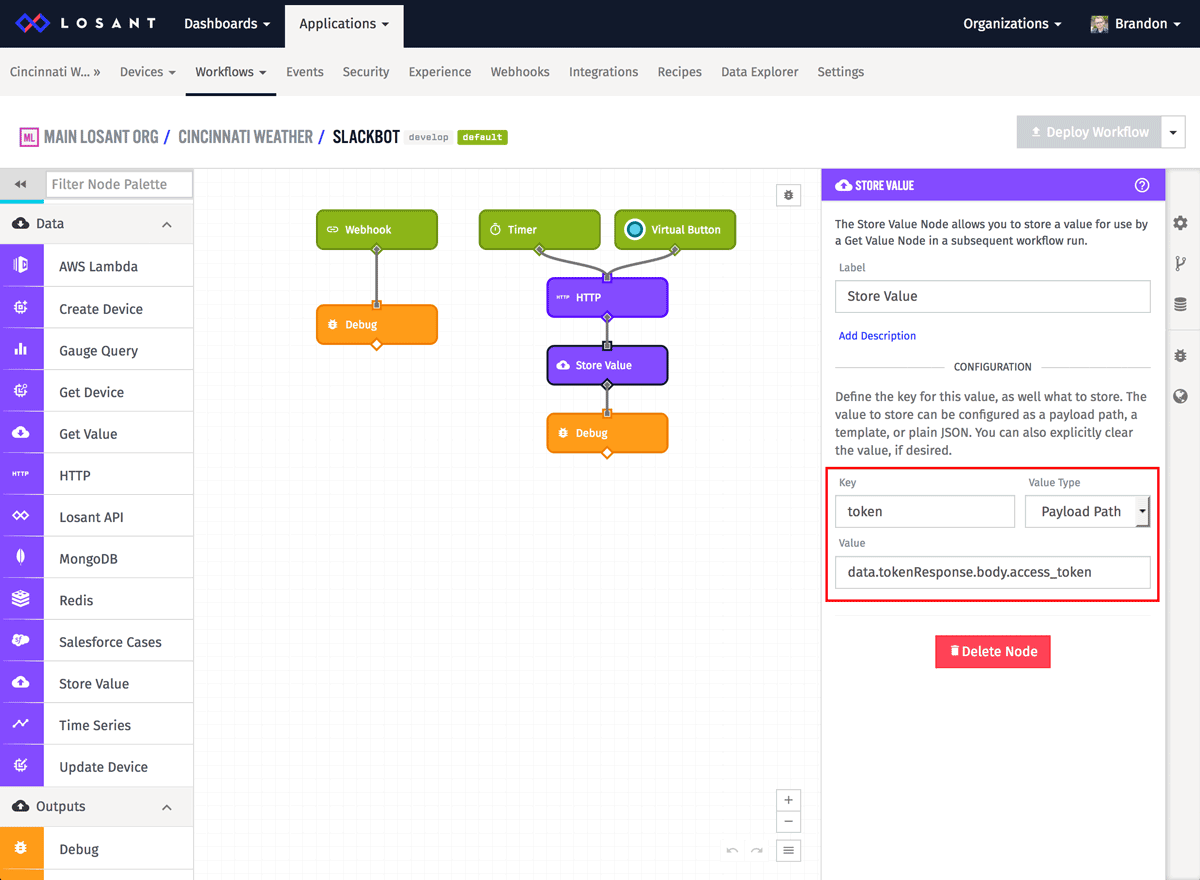Open the versions branch side tab
Viewport: 1200px width, 880px height.
click(1181, 264)
